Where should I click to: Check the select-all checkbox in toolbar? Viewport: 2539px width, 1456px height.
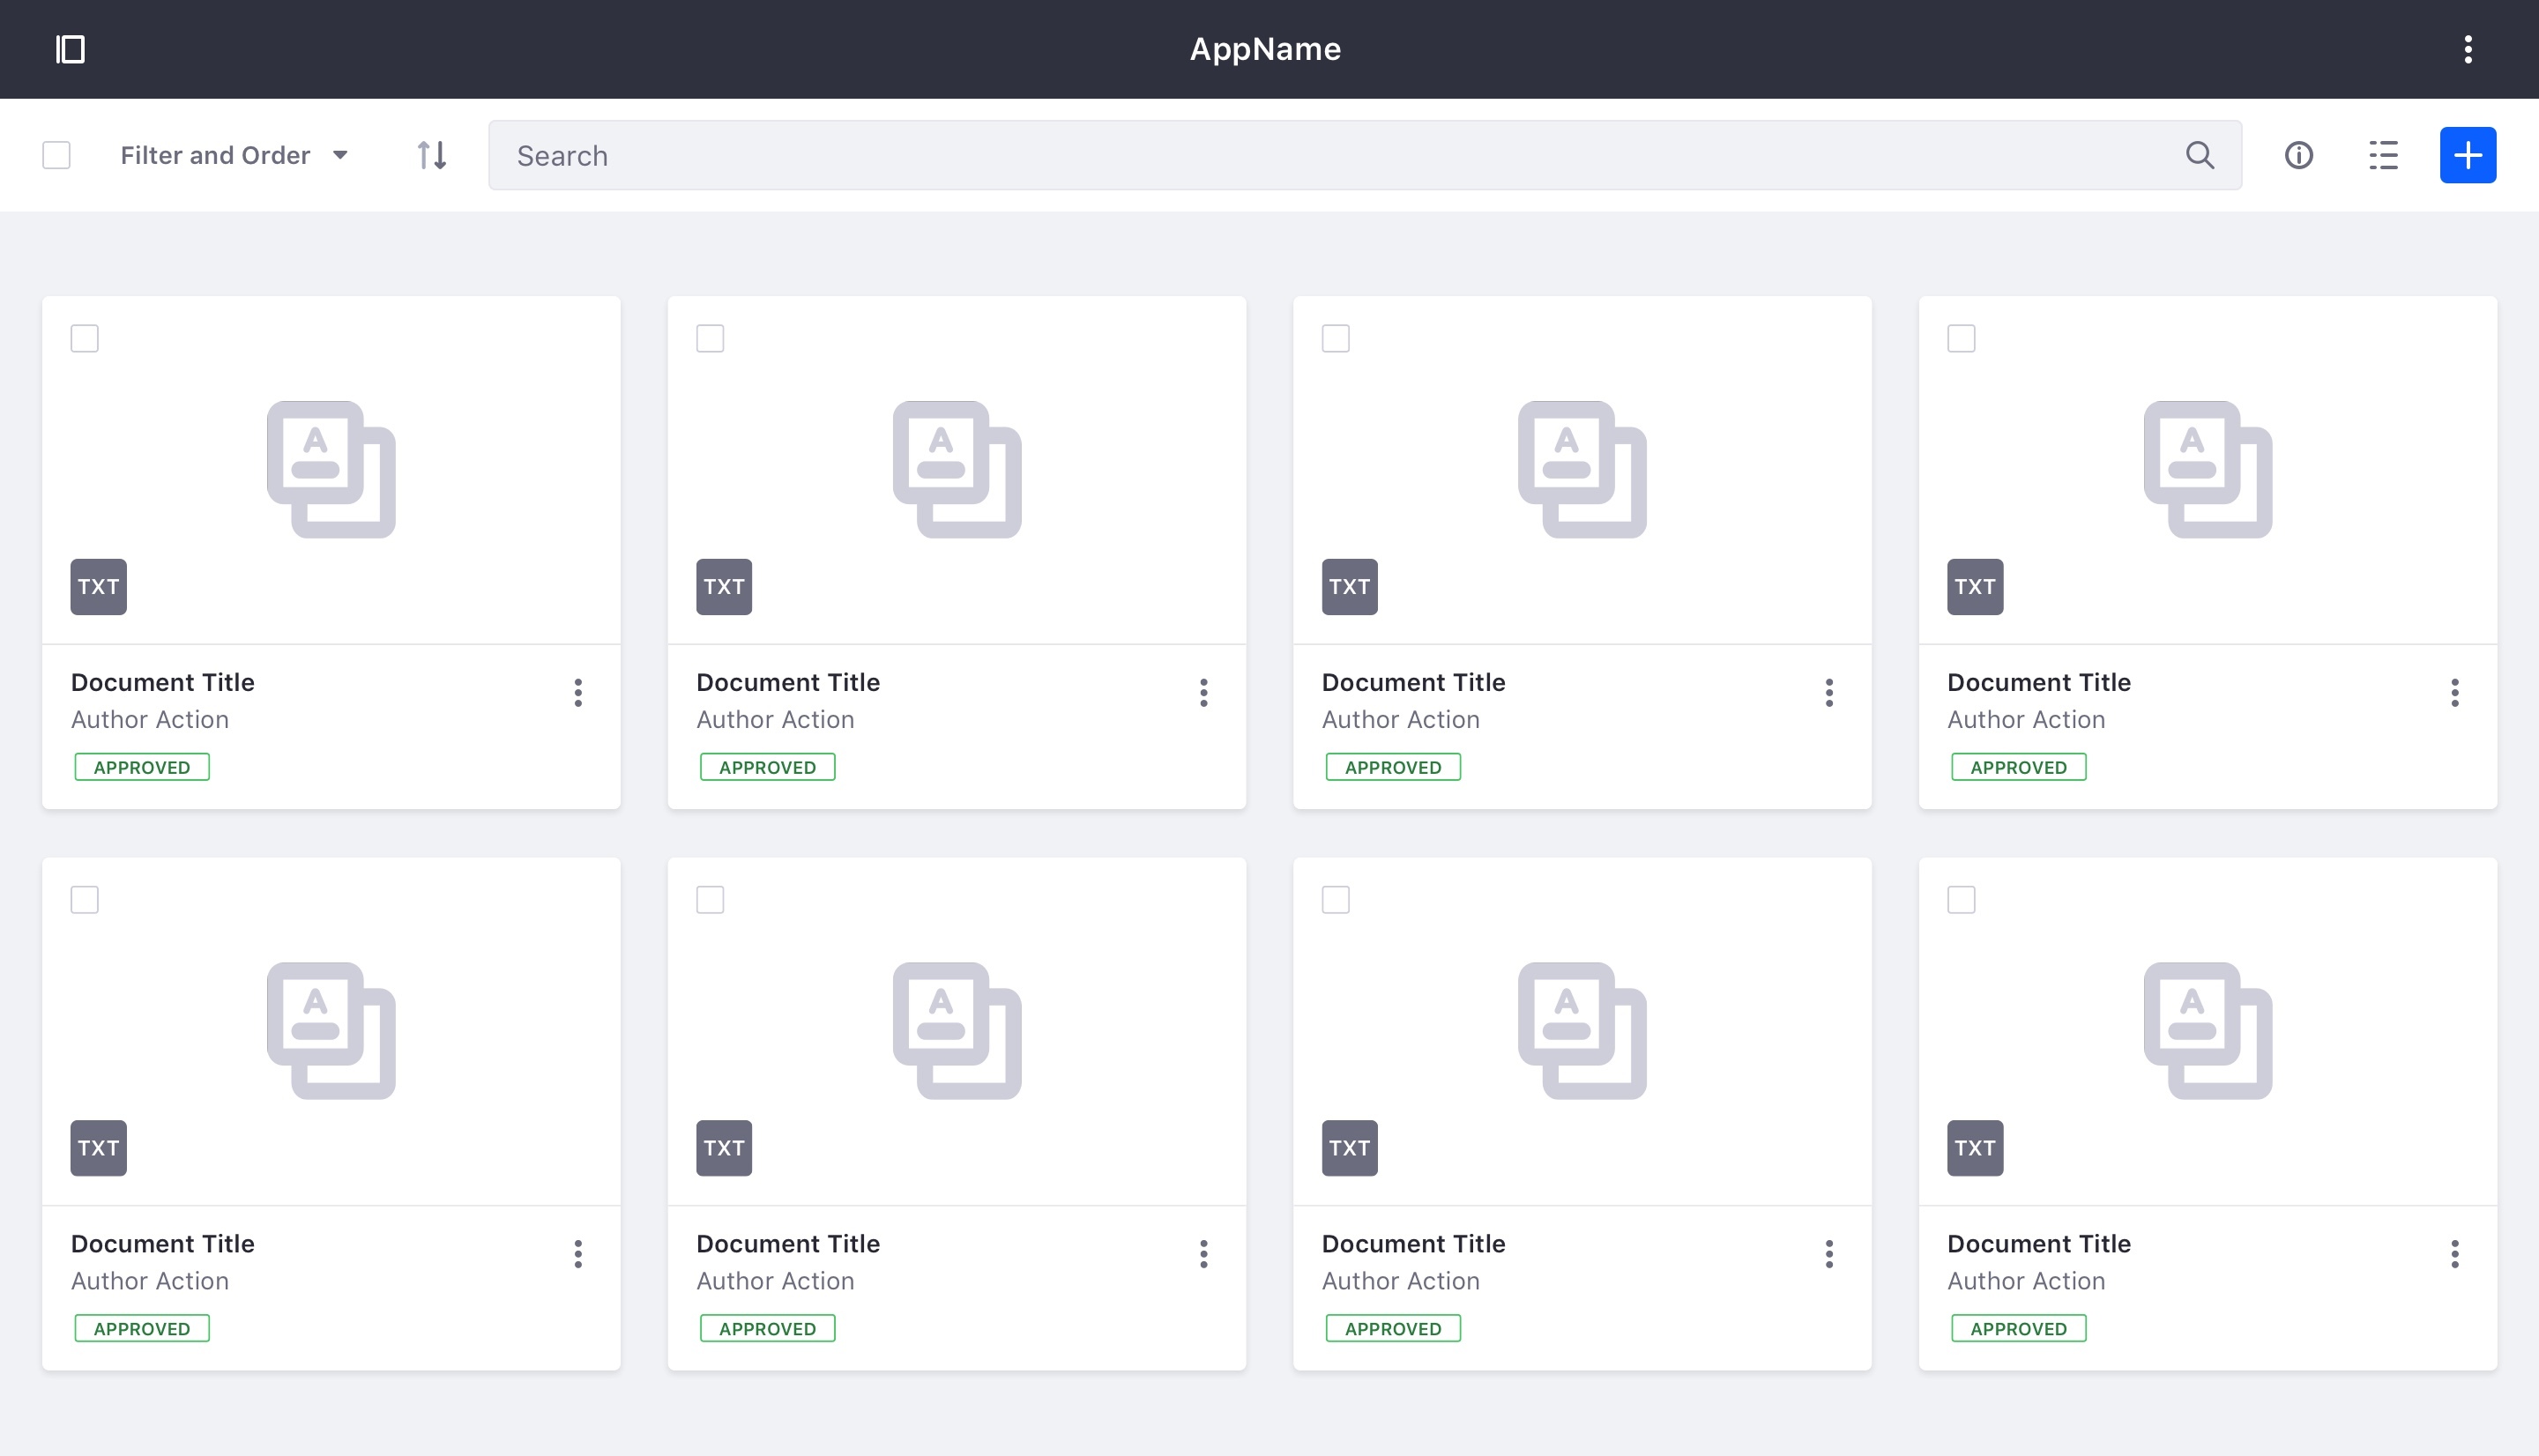57,155
